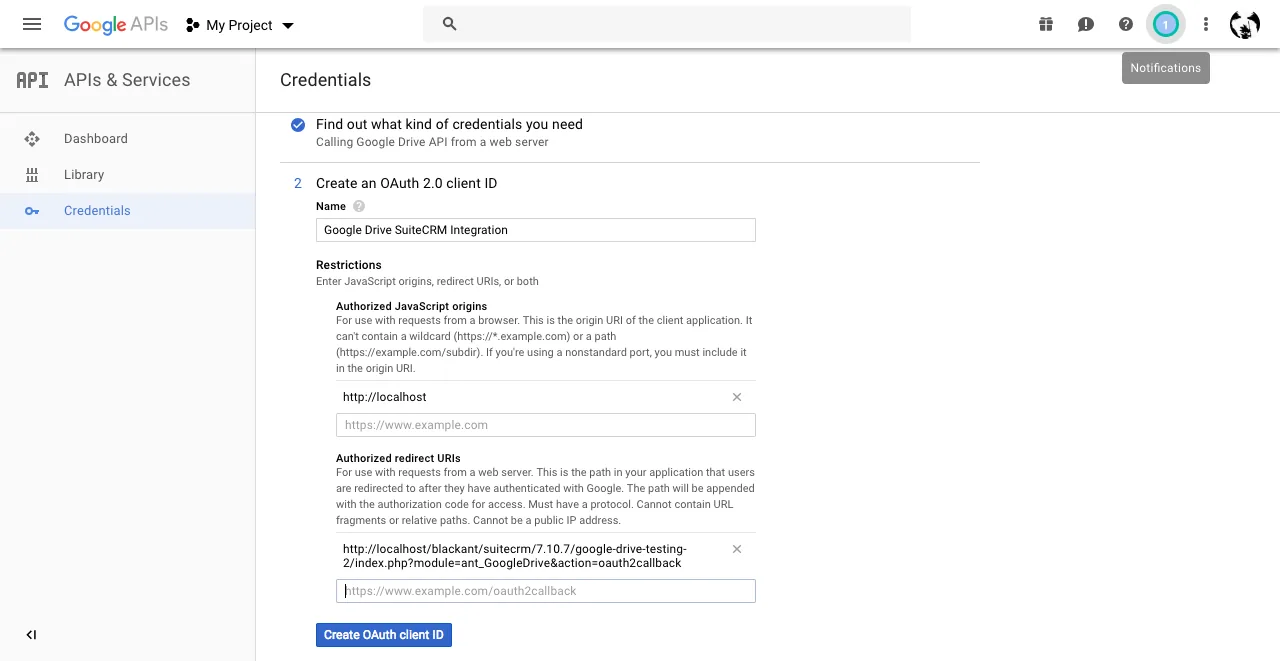Focus the JavaScript origins input field
Screen dimensions: 1280x661
[x=546, y=425]
